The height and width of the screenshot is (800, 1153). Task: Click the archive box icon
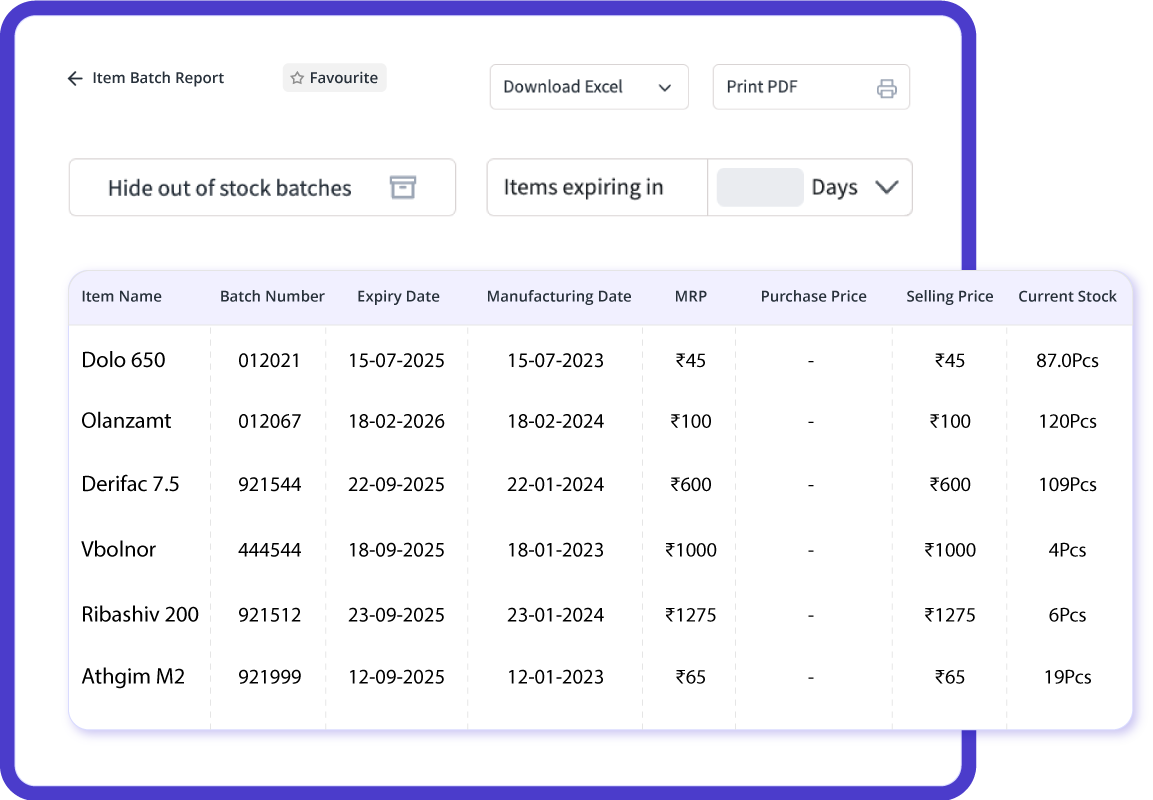click(x=403, y=187)
